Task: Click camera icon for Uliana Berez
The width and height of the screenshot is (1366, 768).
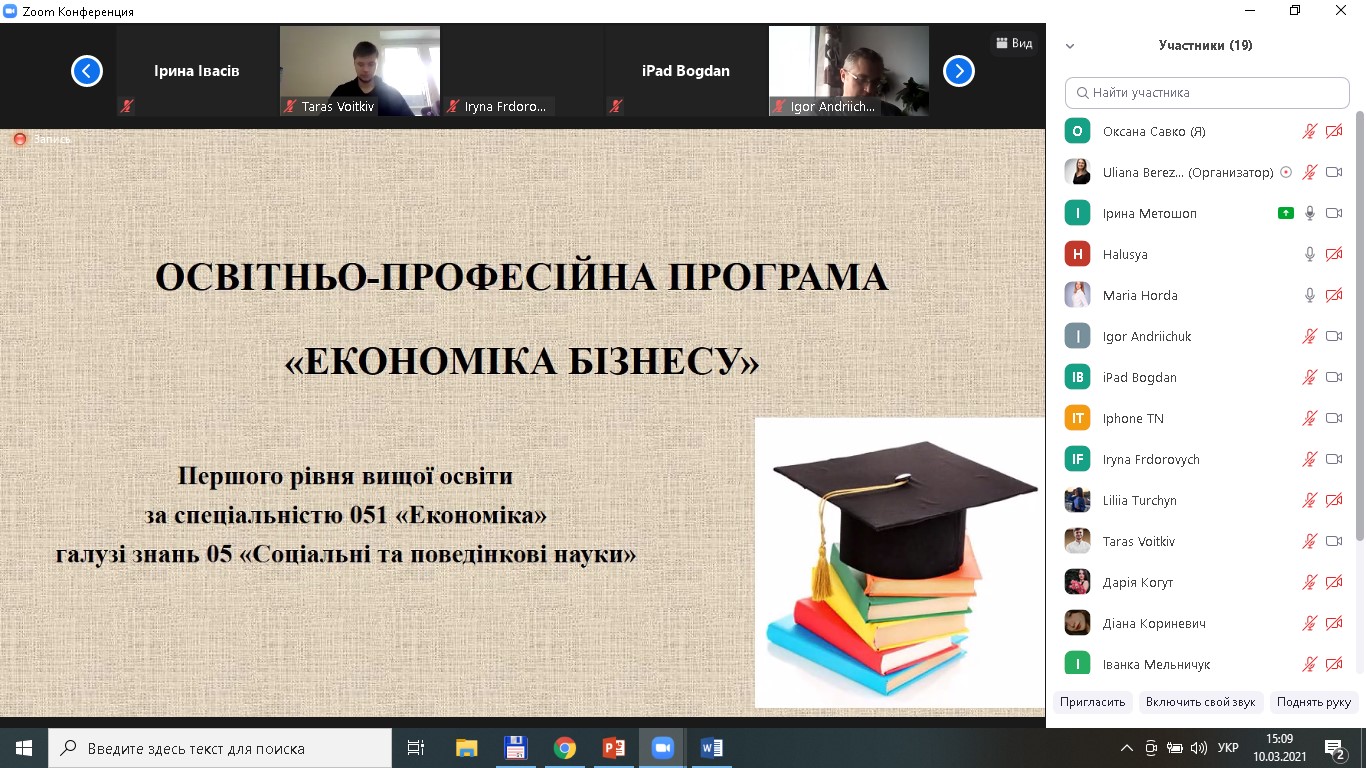Action: [x=1334, y=172]
